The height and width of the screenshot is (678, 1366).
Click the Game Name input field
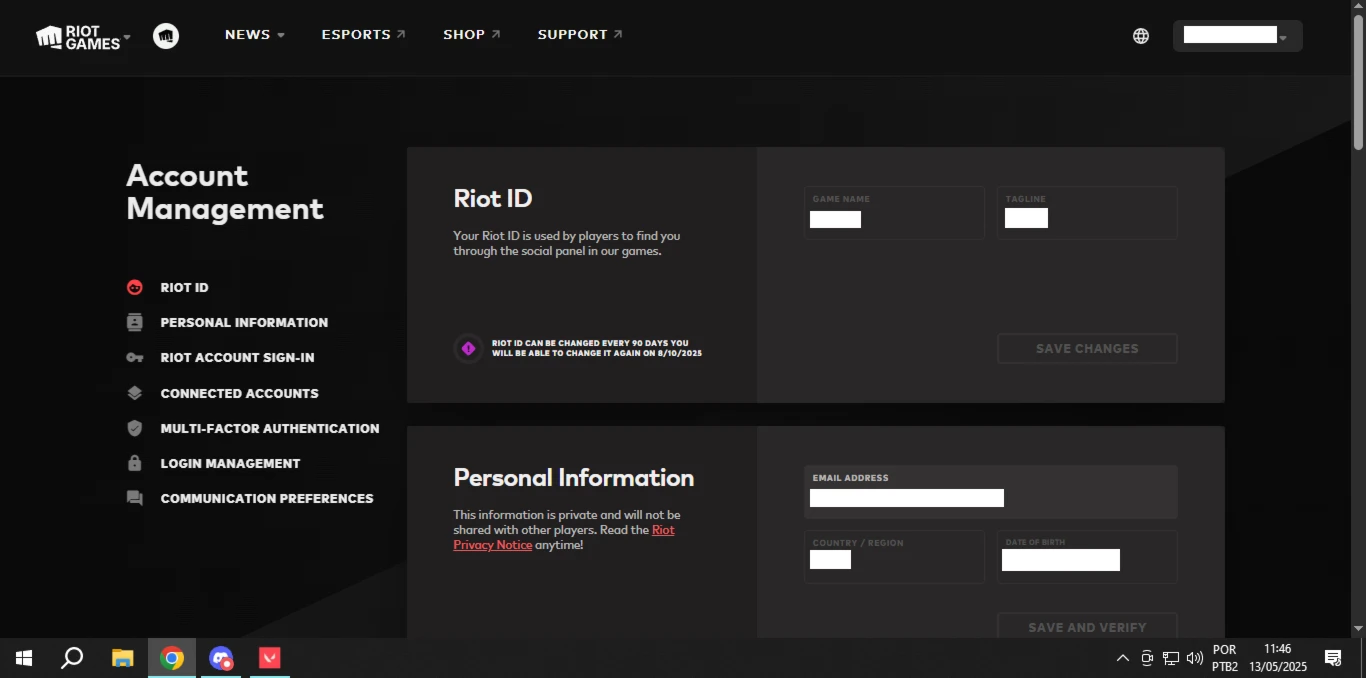click(x=894, y=213)
